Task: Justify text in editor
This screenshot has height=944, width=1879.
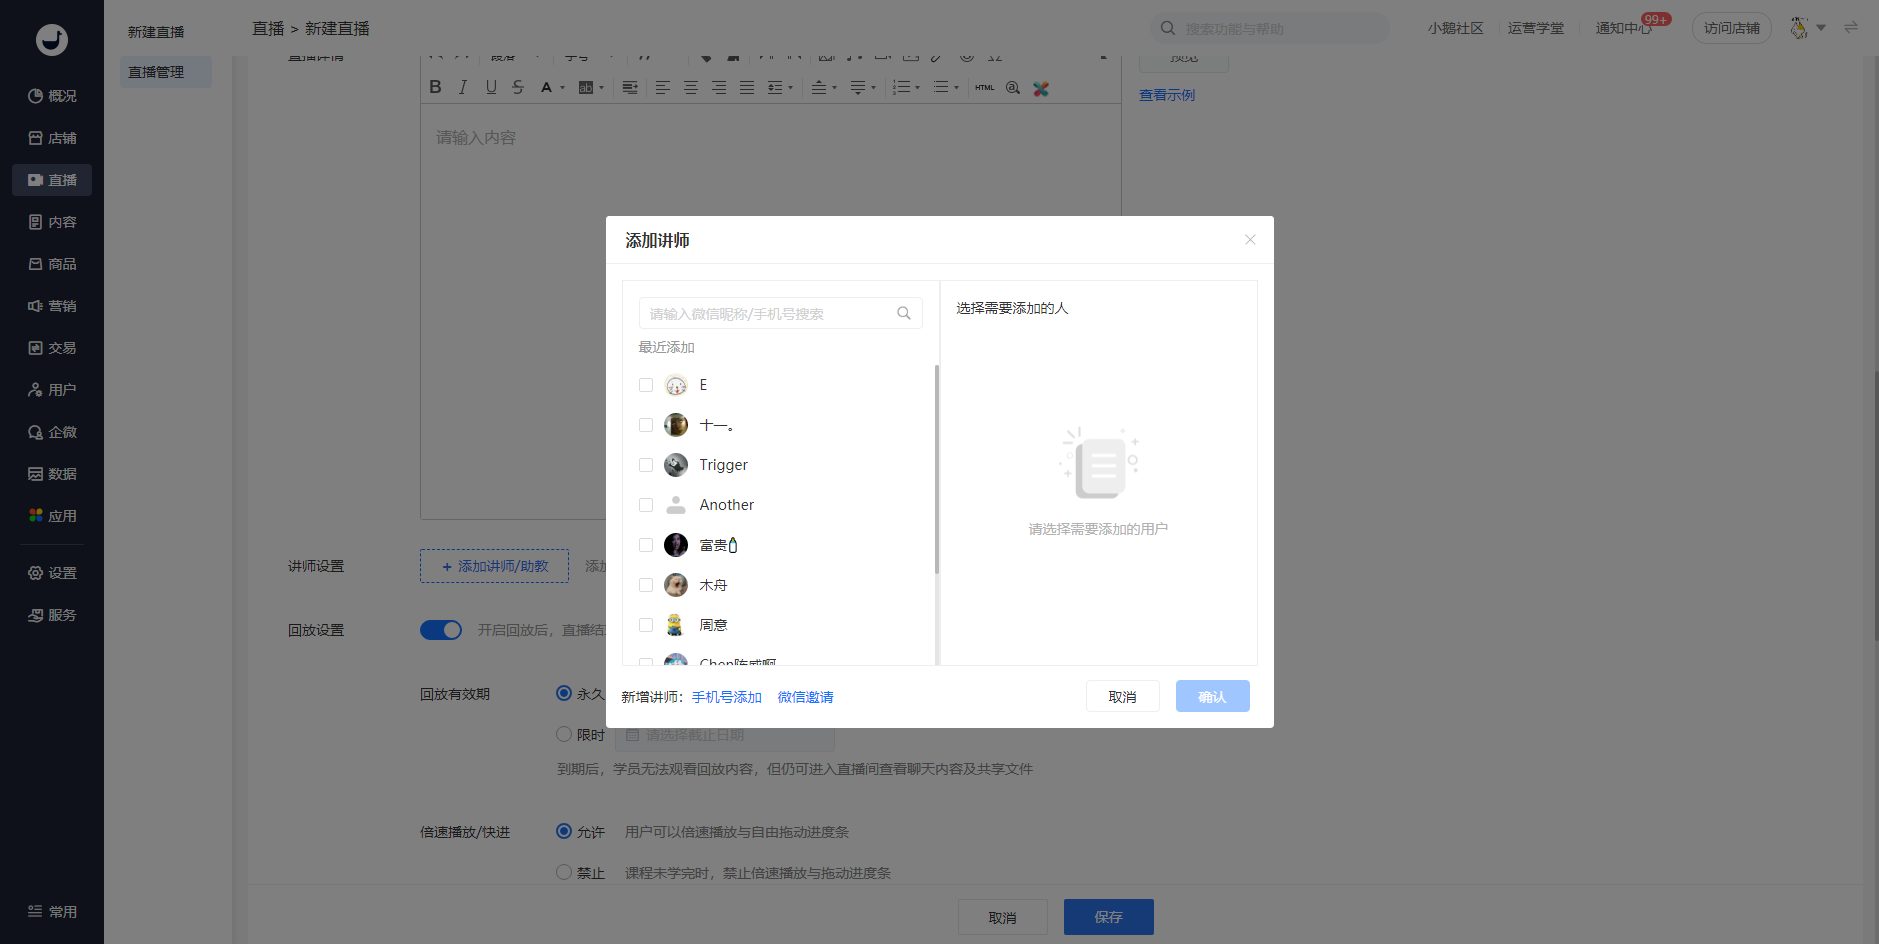Action: tap(747, 88)
